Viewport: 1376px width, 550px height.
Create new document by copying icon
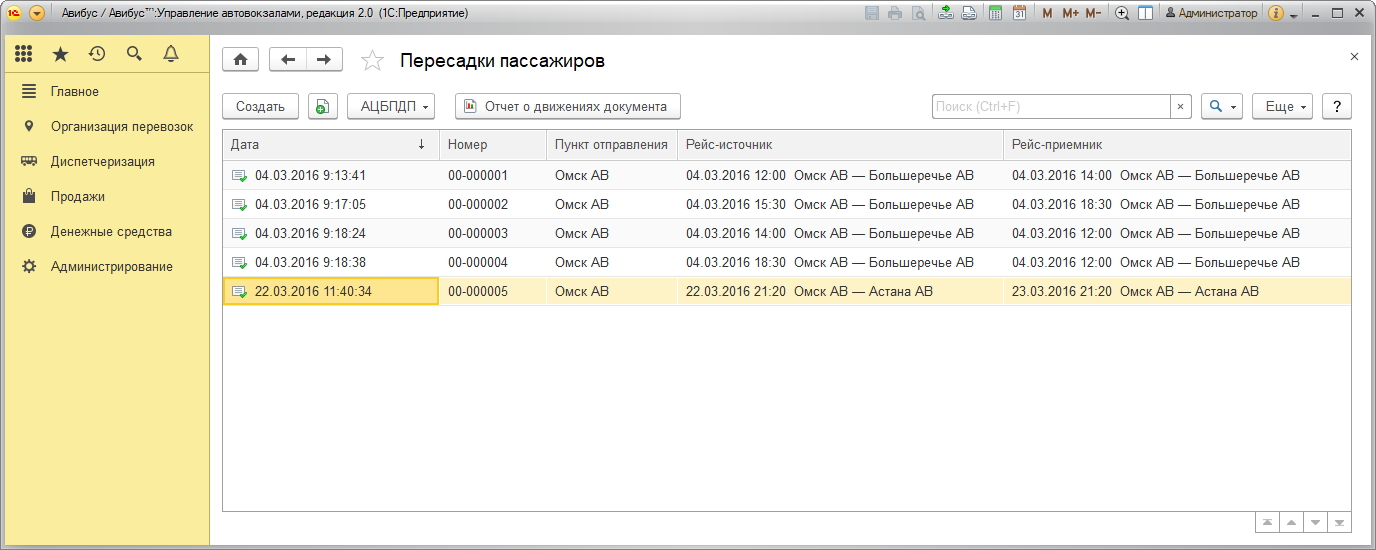(322, 107)
